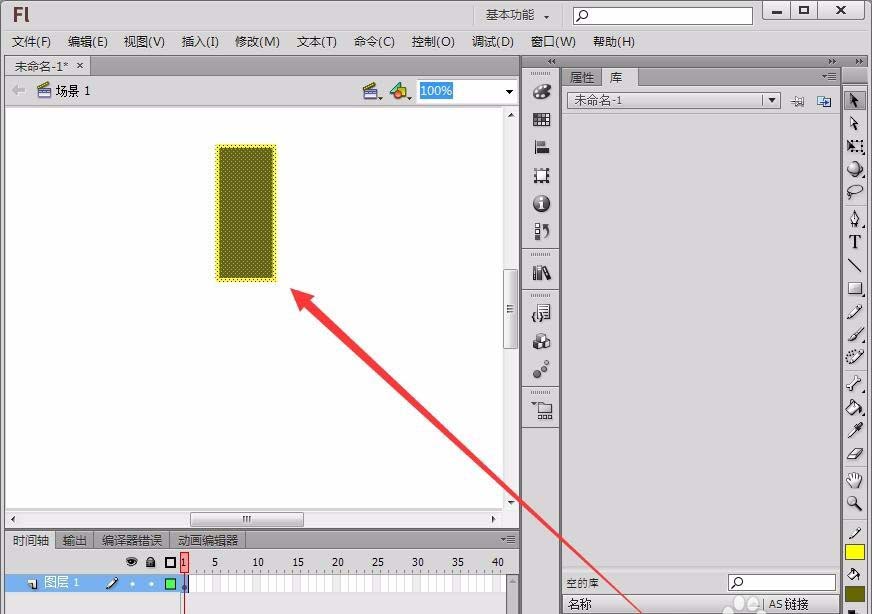Open the Info panel icon
The width and height of the screenshot is (872, 614).
[541, 204]
